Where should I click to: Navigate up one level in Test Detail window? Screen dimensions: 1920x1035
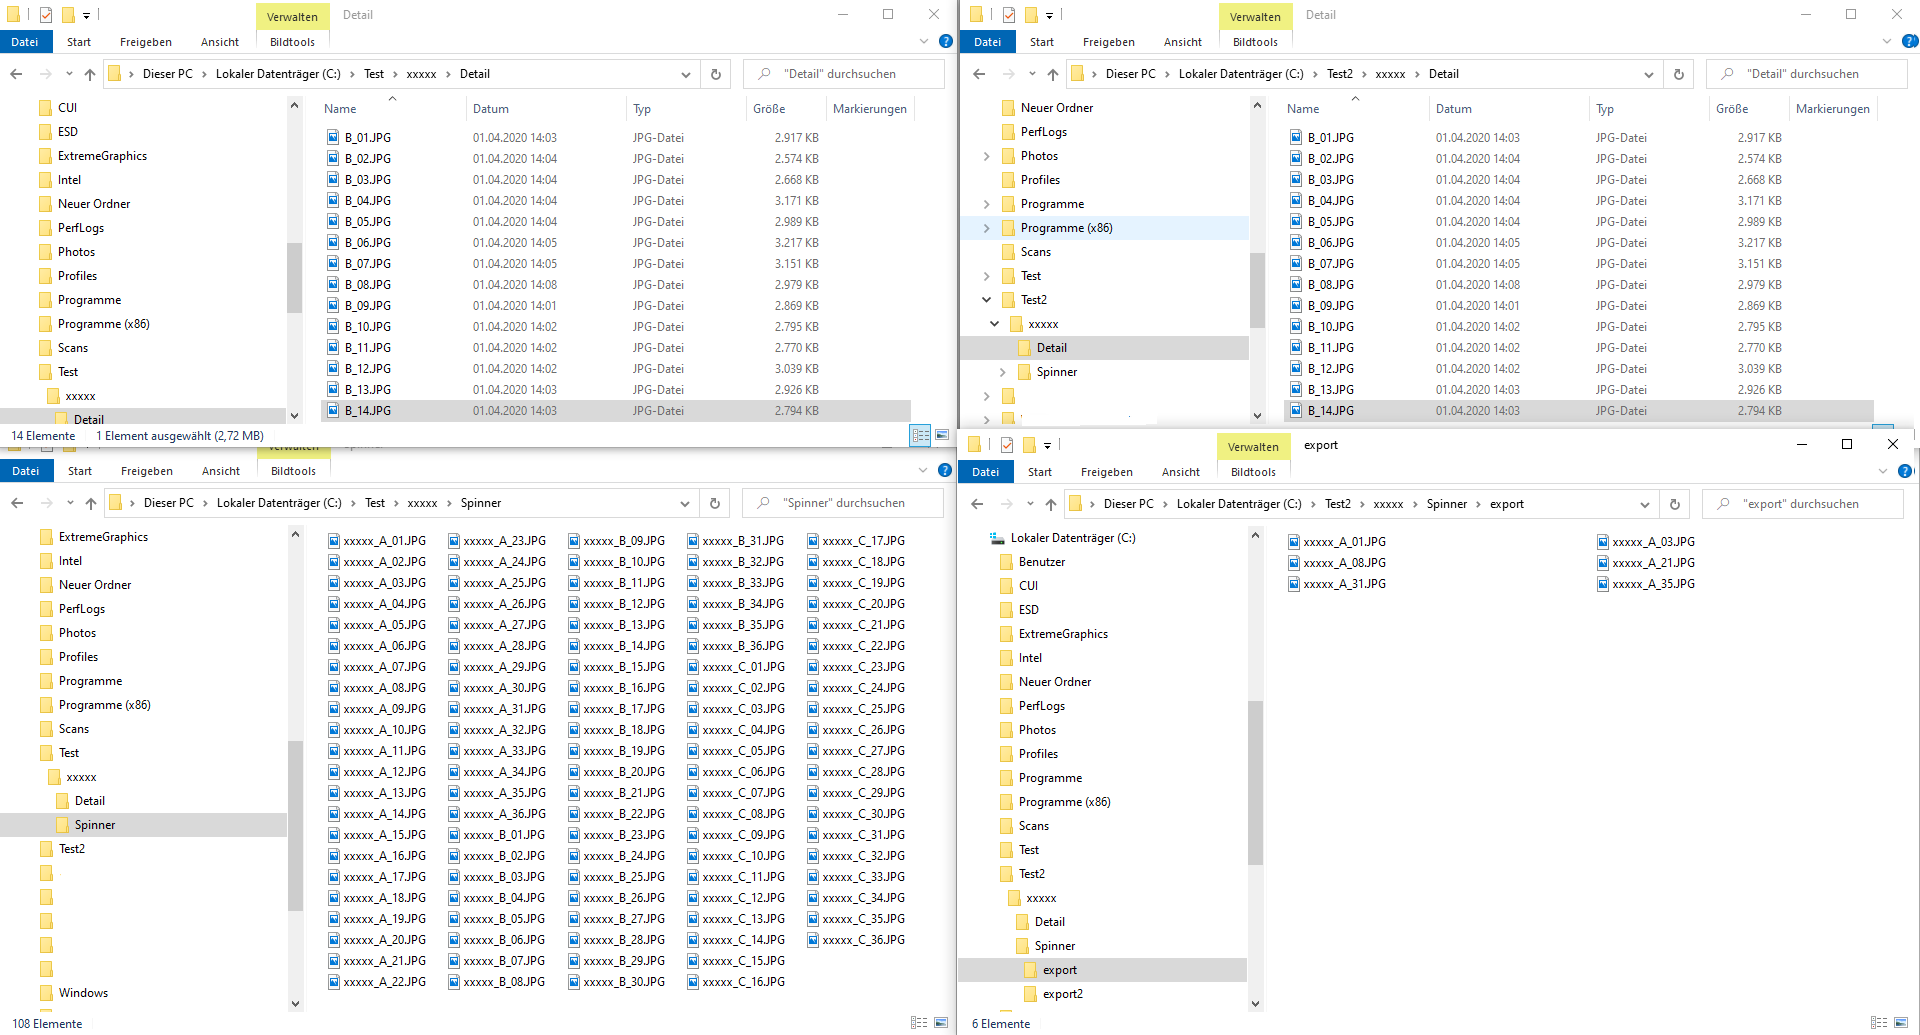click(90, 74)
